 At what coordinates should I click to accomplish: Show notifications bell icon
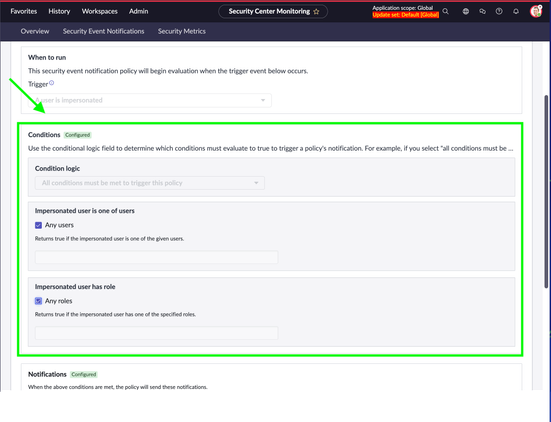[x=516, y=11]
